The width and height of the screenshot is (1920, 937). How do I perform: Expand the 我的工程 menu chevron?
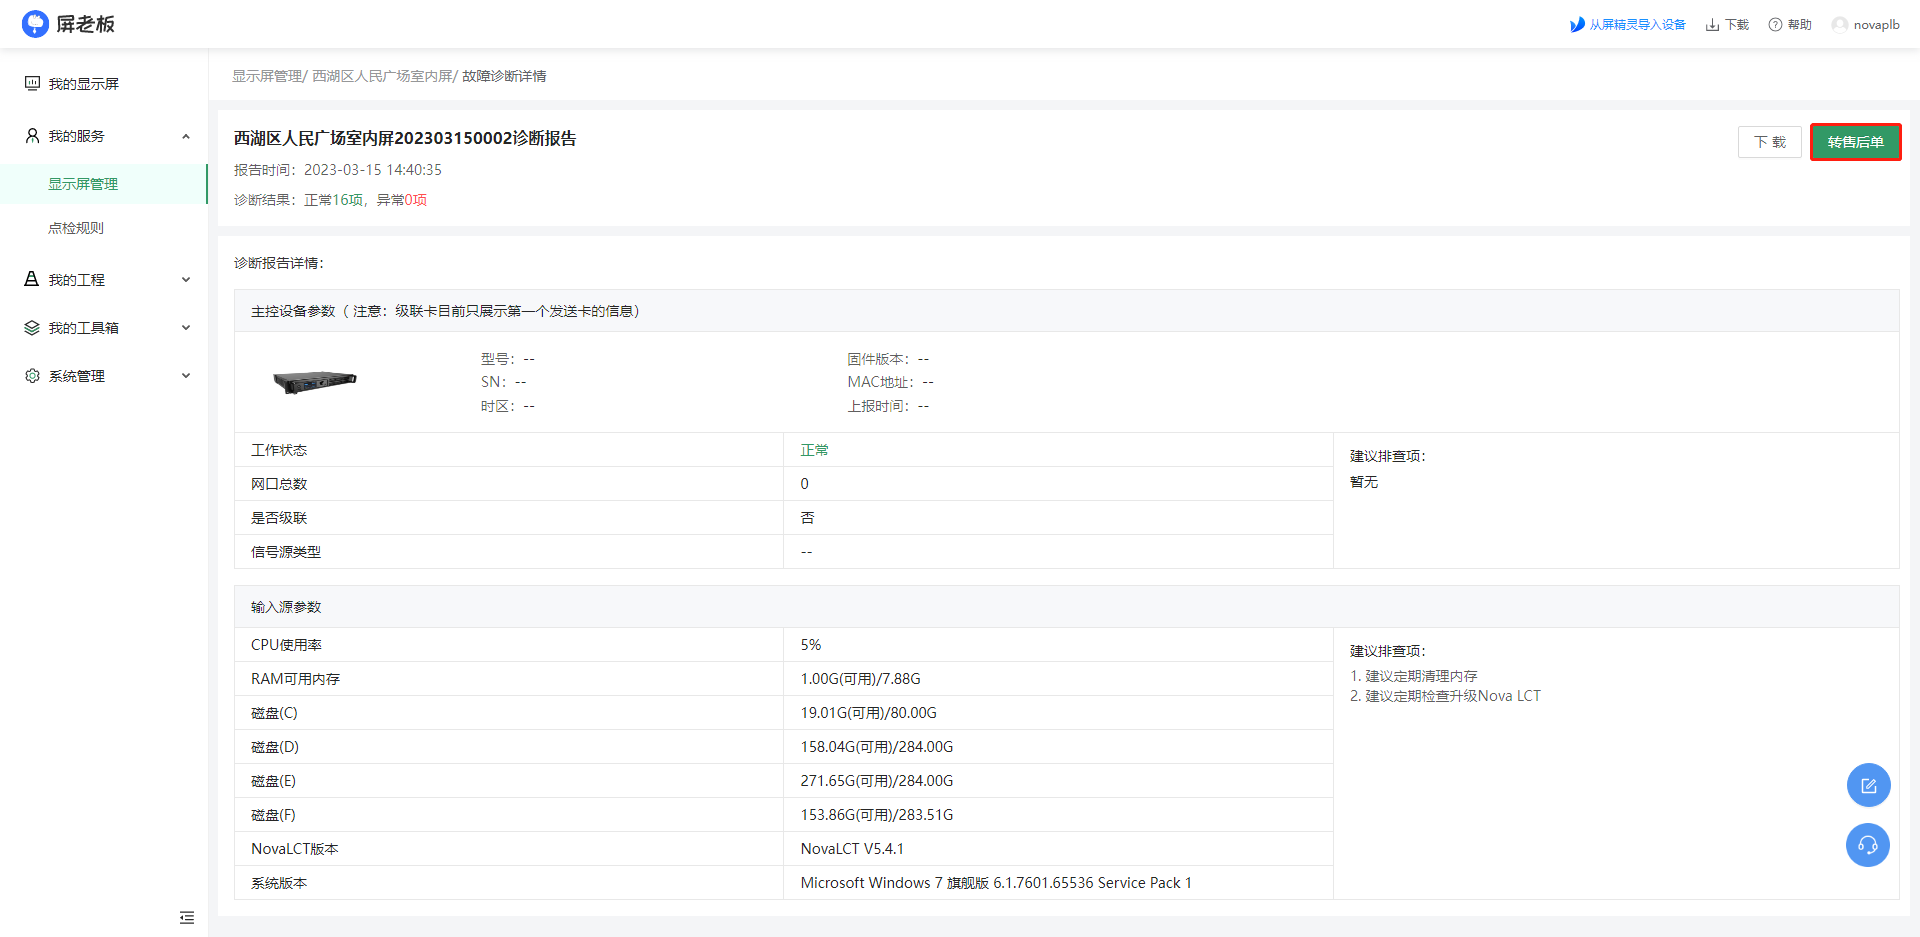[x=186, y=280]
